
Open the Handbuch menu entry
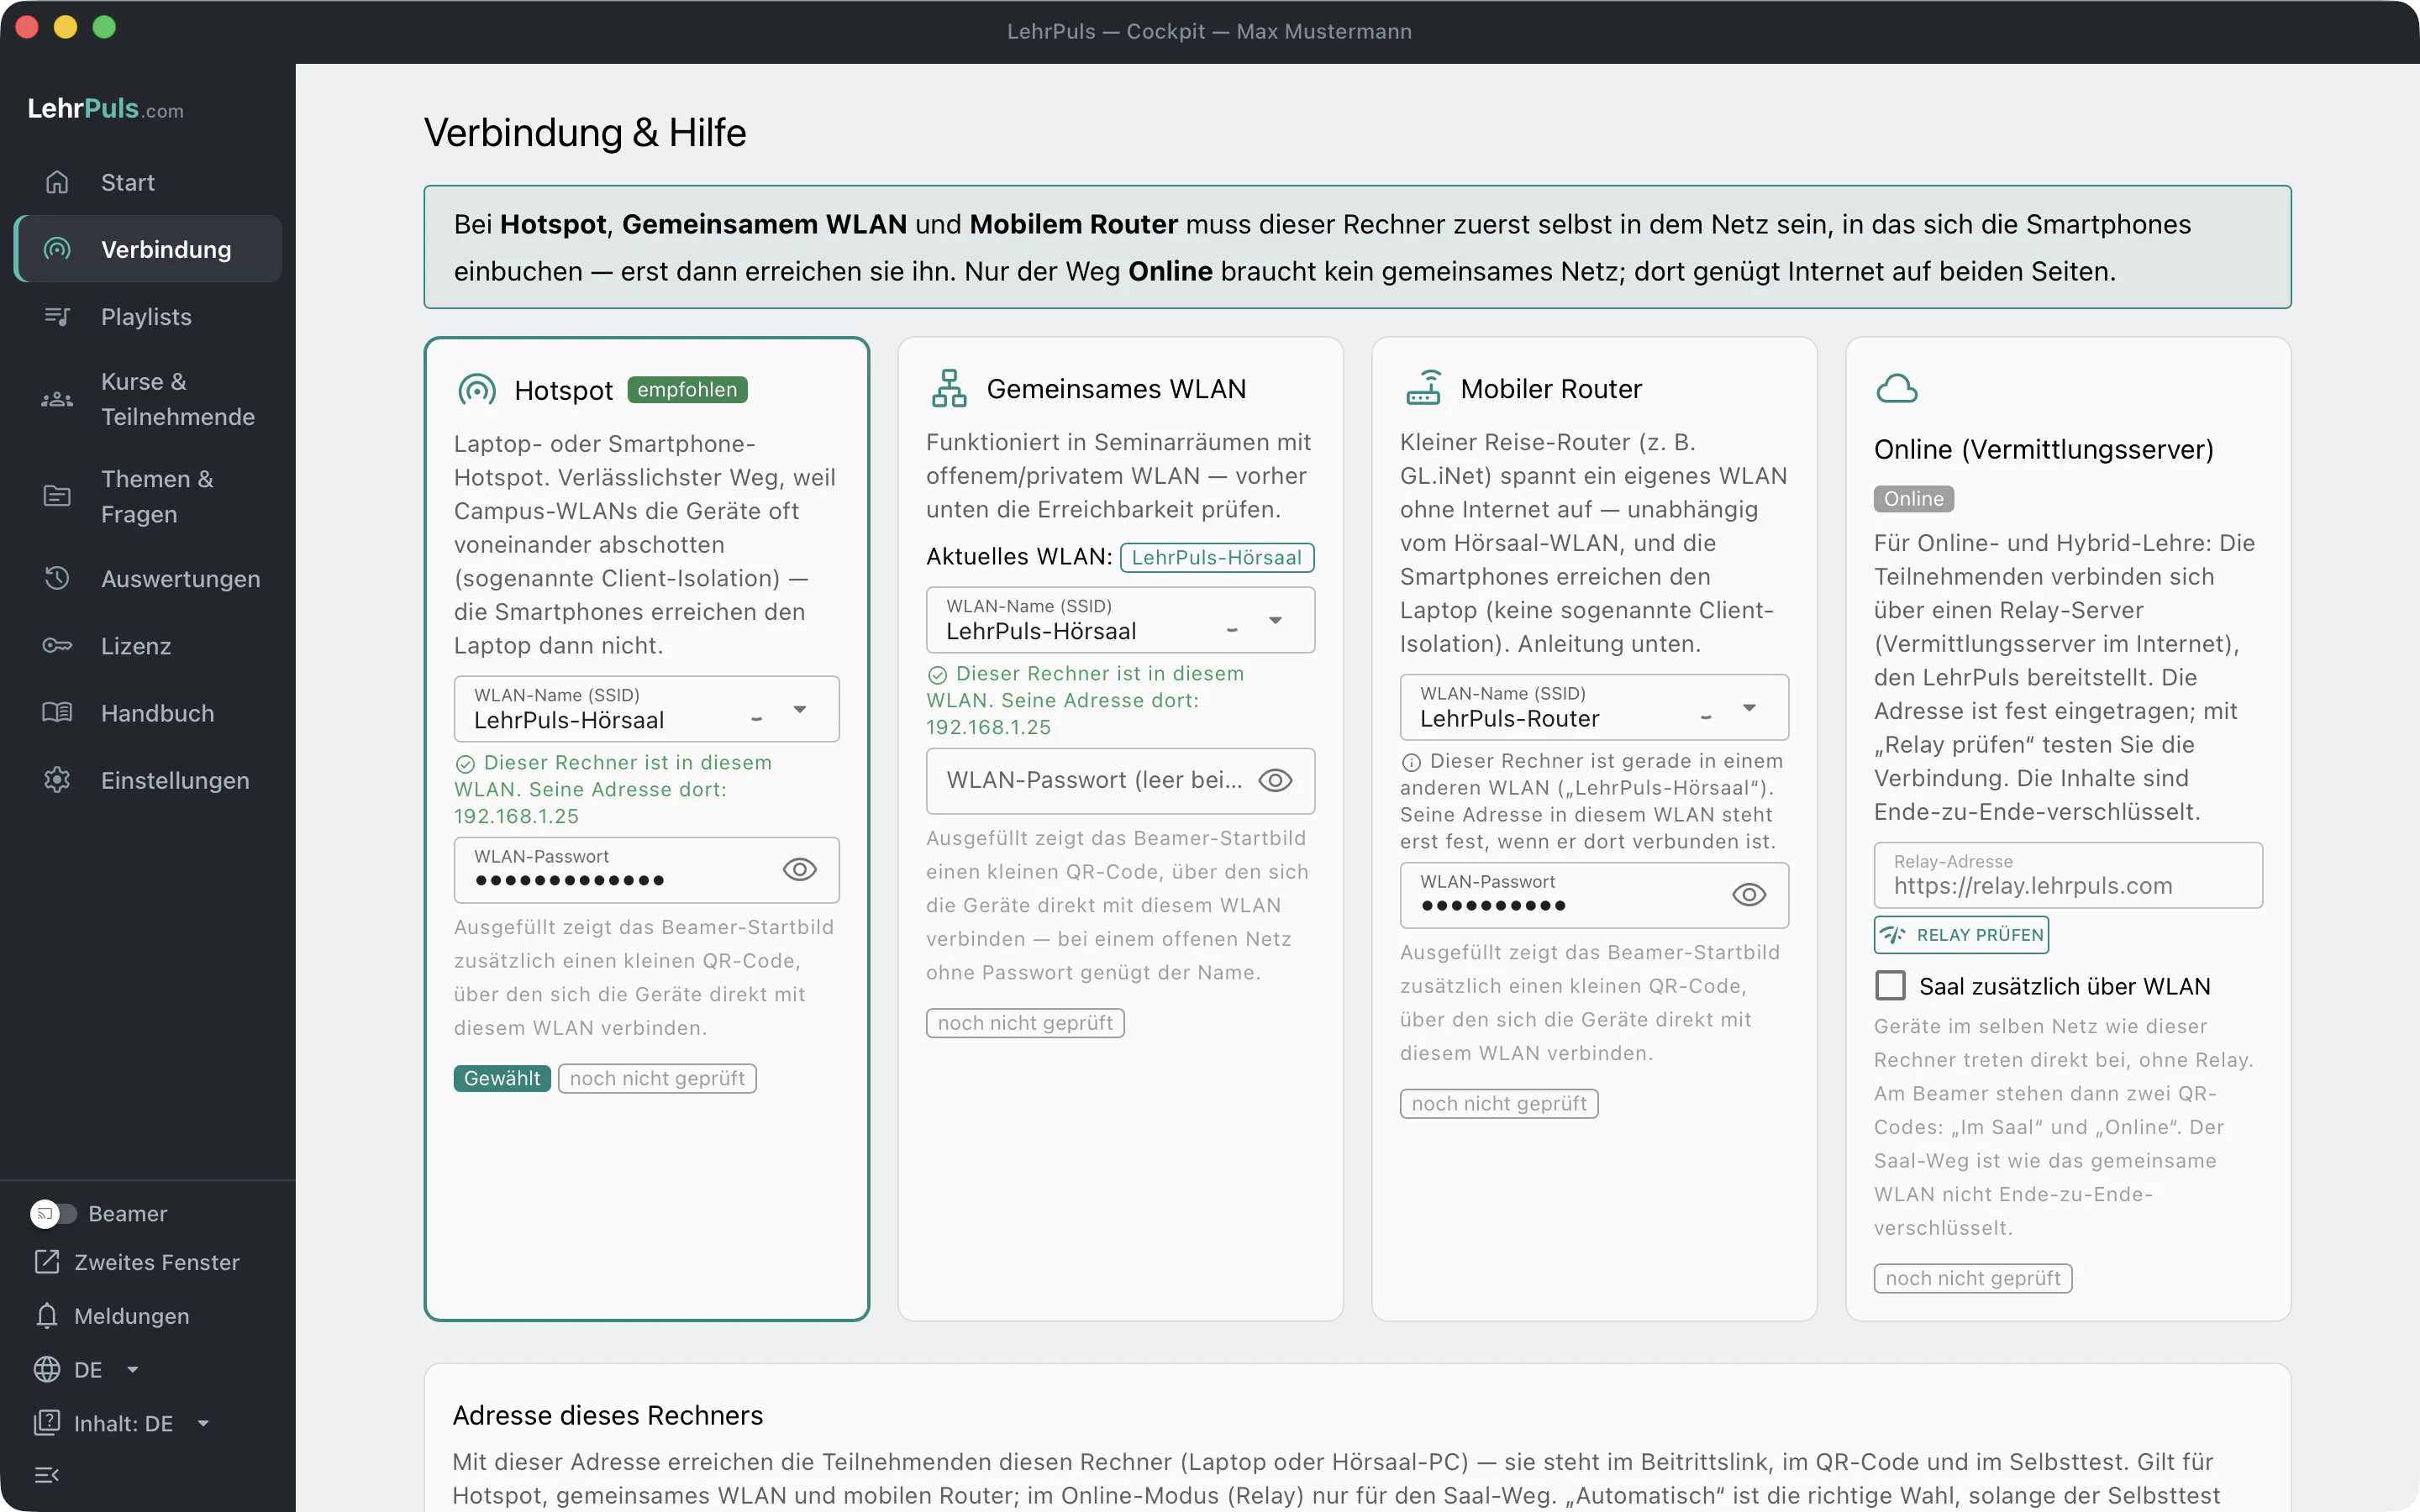point(148,712)
